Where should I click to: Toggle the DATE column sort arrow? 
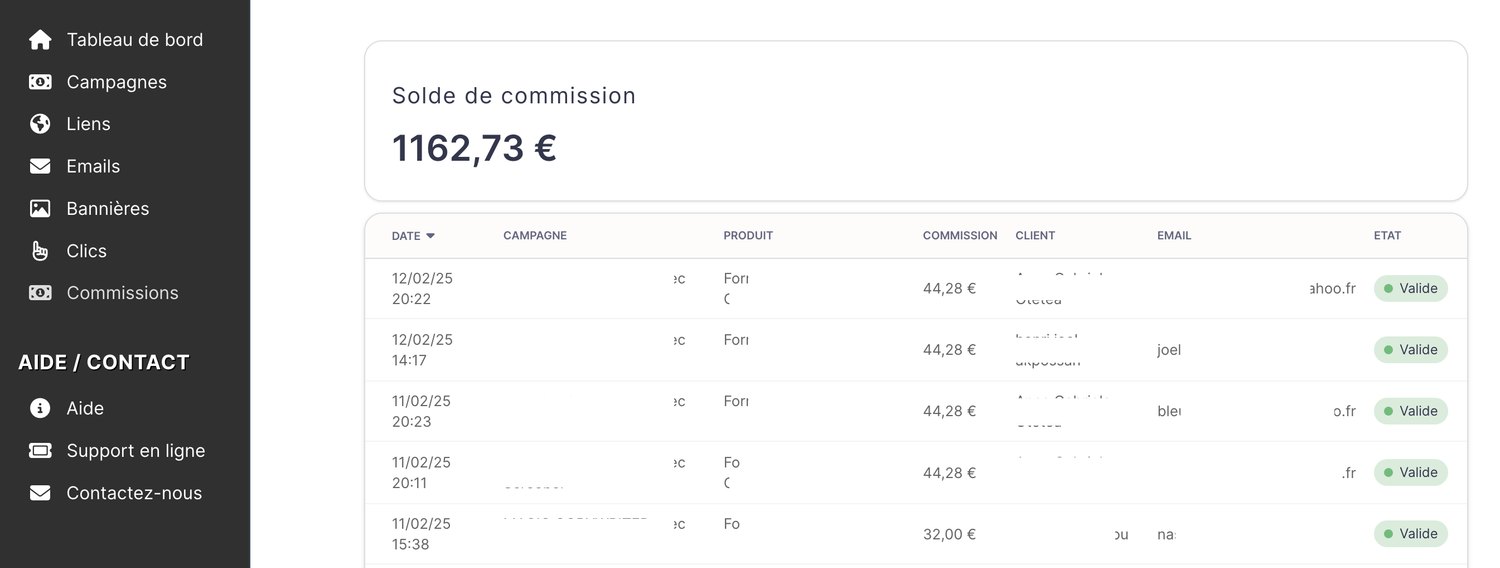[x=430, y=236]
